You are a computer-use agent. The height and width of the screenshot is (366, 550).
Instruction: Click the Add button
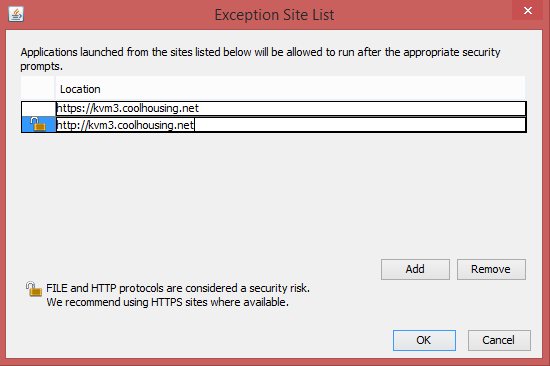click(x=415, y=269)
